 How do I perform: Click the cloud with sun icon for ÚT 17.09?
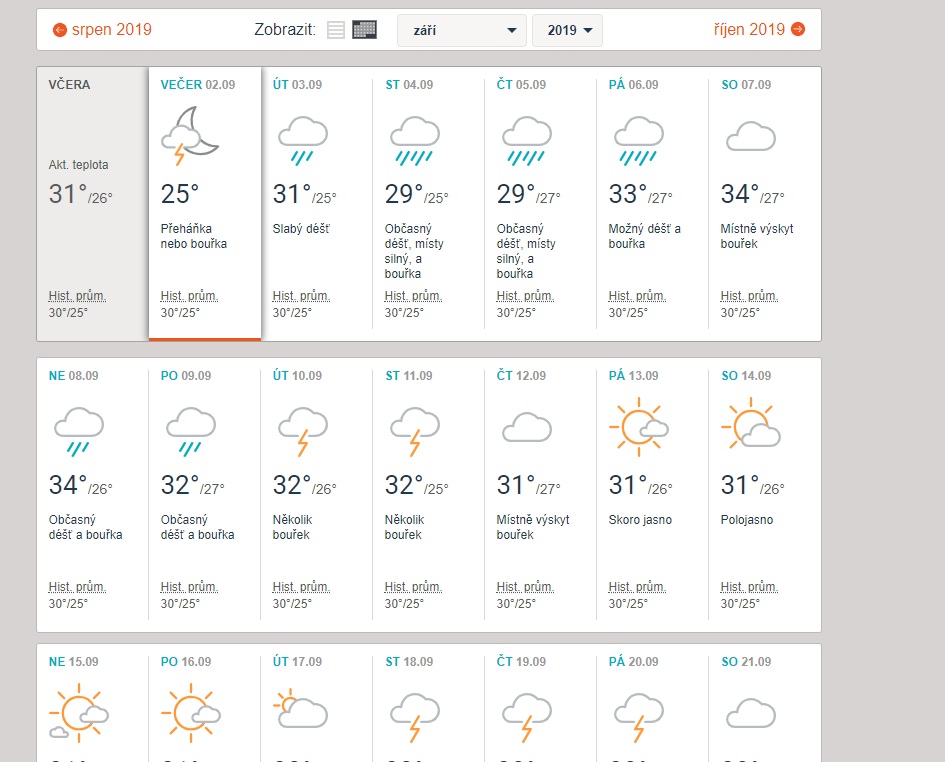(x=301, y=709)
